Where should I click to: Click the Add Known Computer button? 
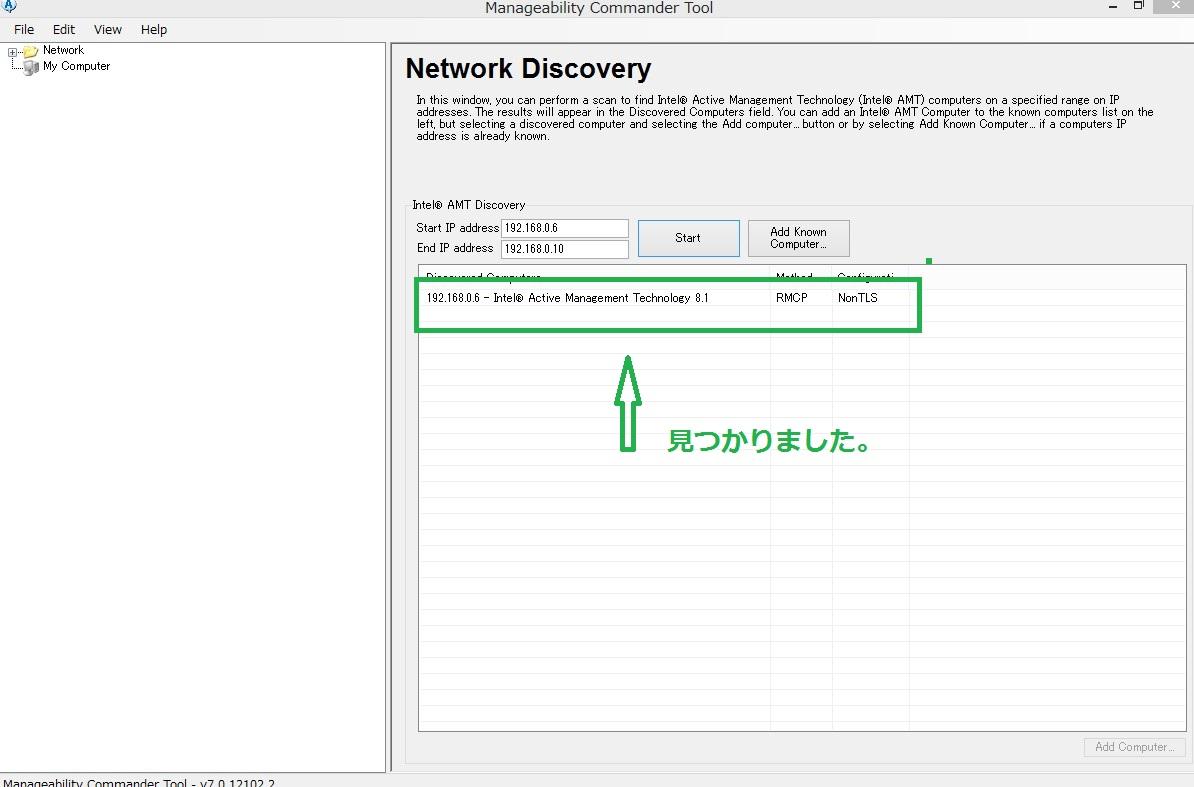click(799, 238)
